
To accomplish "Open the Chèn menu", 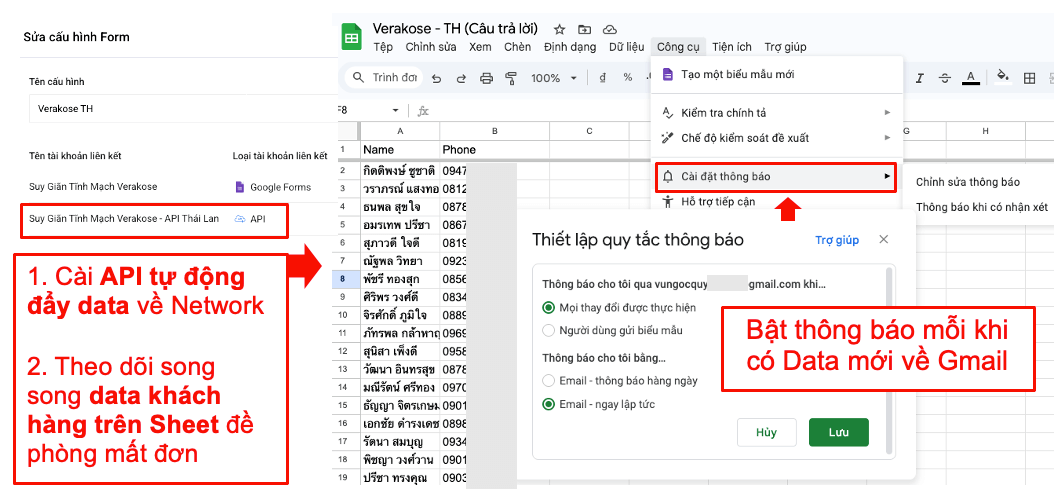I will (517, 47).
